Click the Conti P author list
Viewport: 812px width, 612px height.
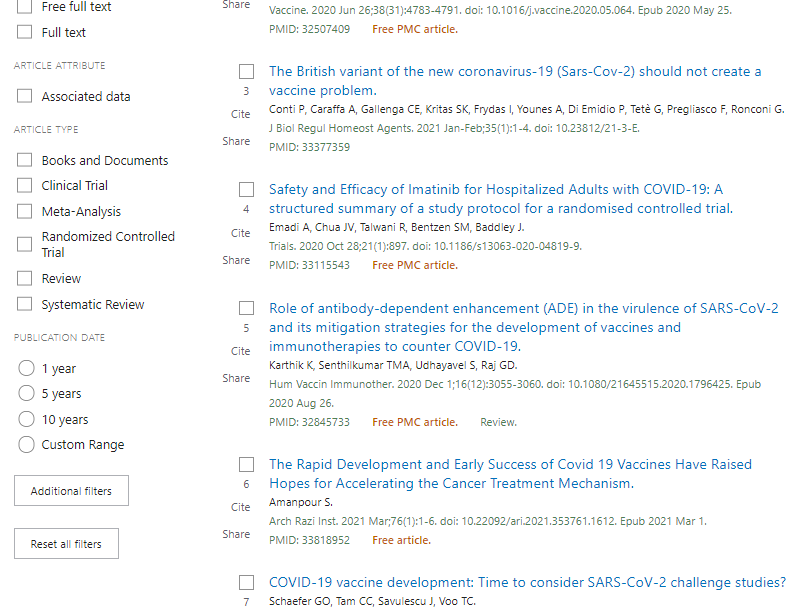[x=527, y=109]
